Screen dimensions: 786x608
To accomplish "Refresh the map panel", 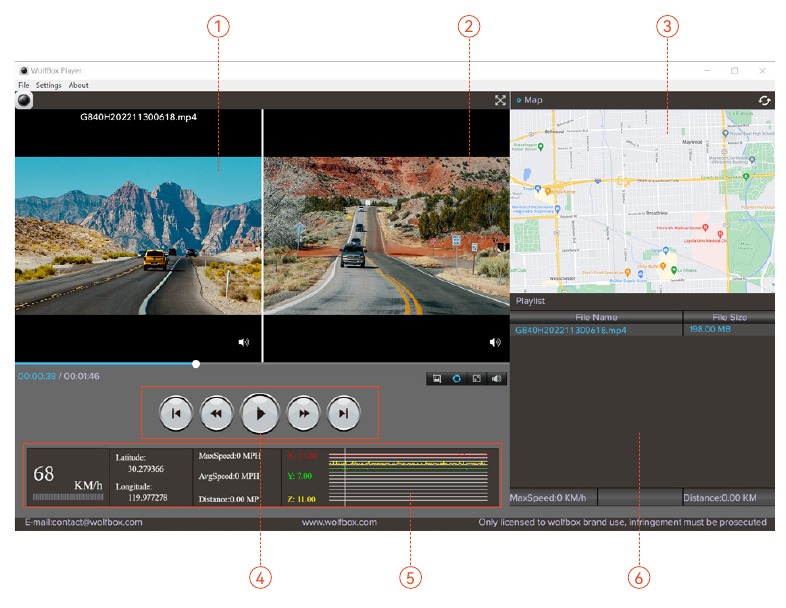I will (x=764, y=100).
